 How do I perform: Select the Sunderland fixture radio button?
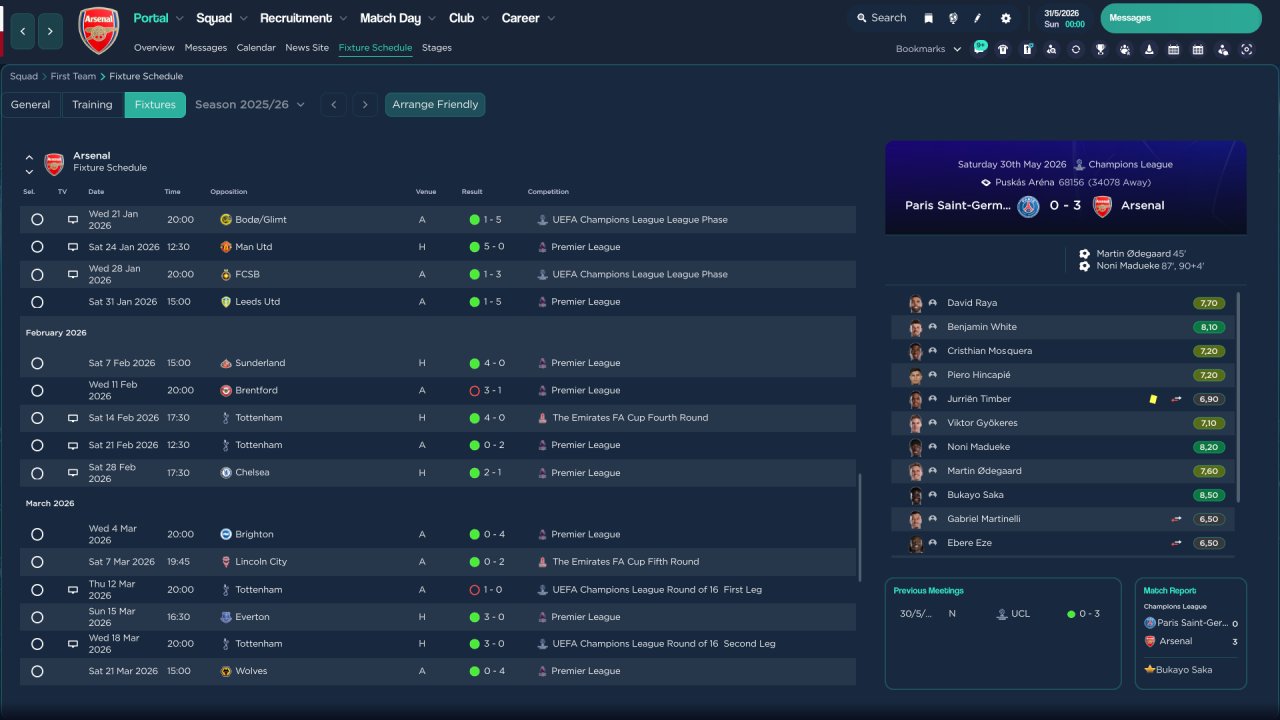[37, 363]
